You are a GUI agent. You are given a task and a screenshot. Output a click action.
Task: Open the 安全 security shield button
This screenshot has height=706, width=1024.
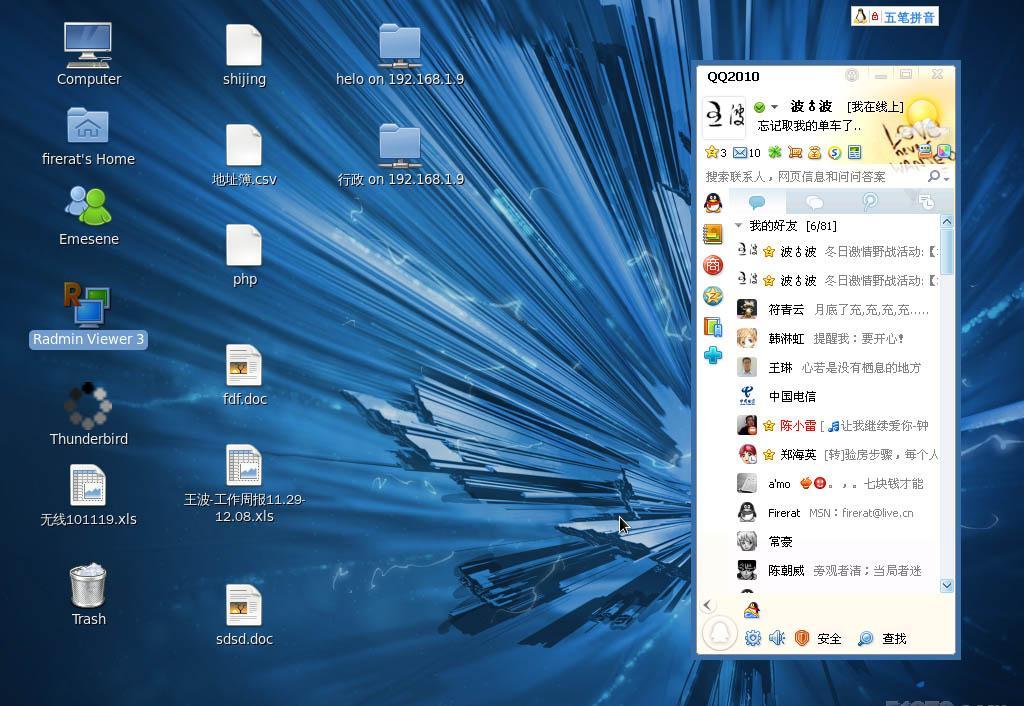[x=818, y=638]
